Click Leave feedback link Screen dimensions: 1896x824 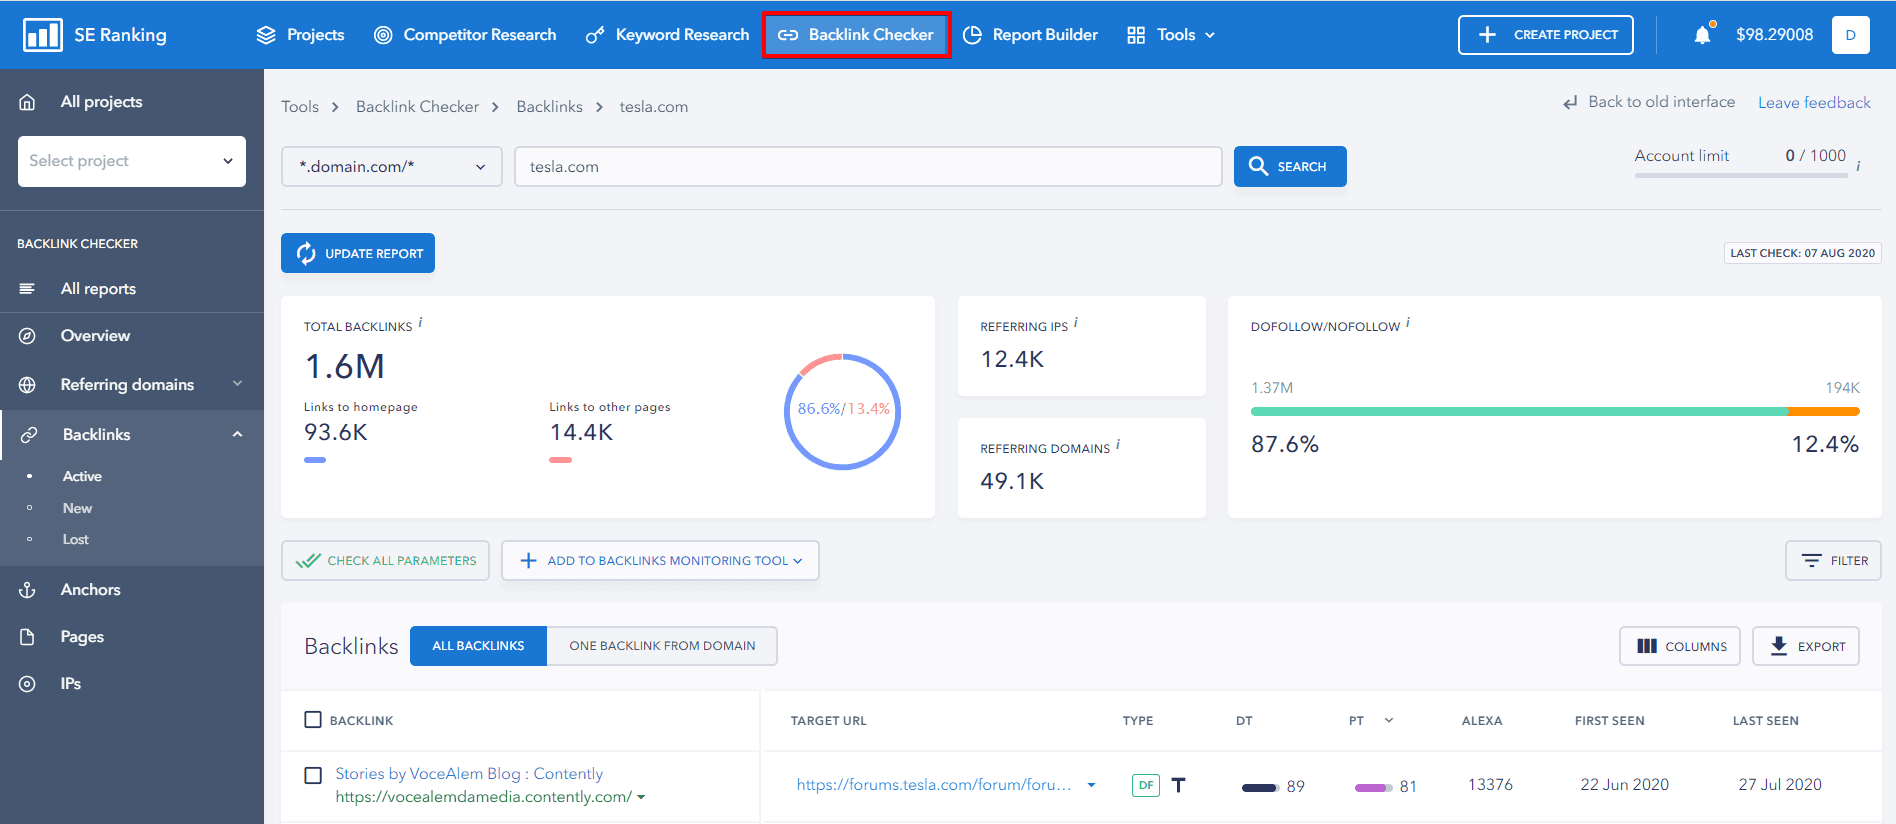[x=1814, y=103]
